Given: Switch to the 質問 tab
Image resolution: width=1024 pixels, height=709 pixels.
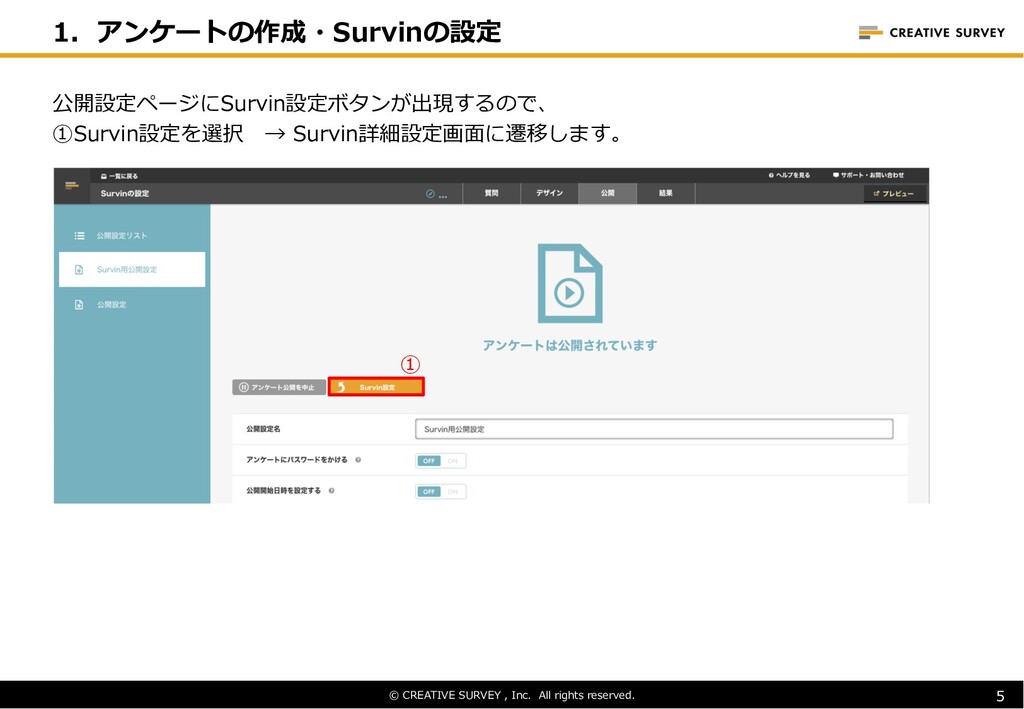Looking at the screenshot, I should coord(491,193).
